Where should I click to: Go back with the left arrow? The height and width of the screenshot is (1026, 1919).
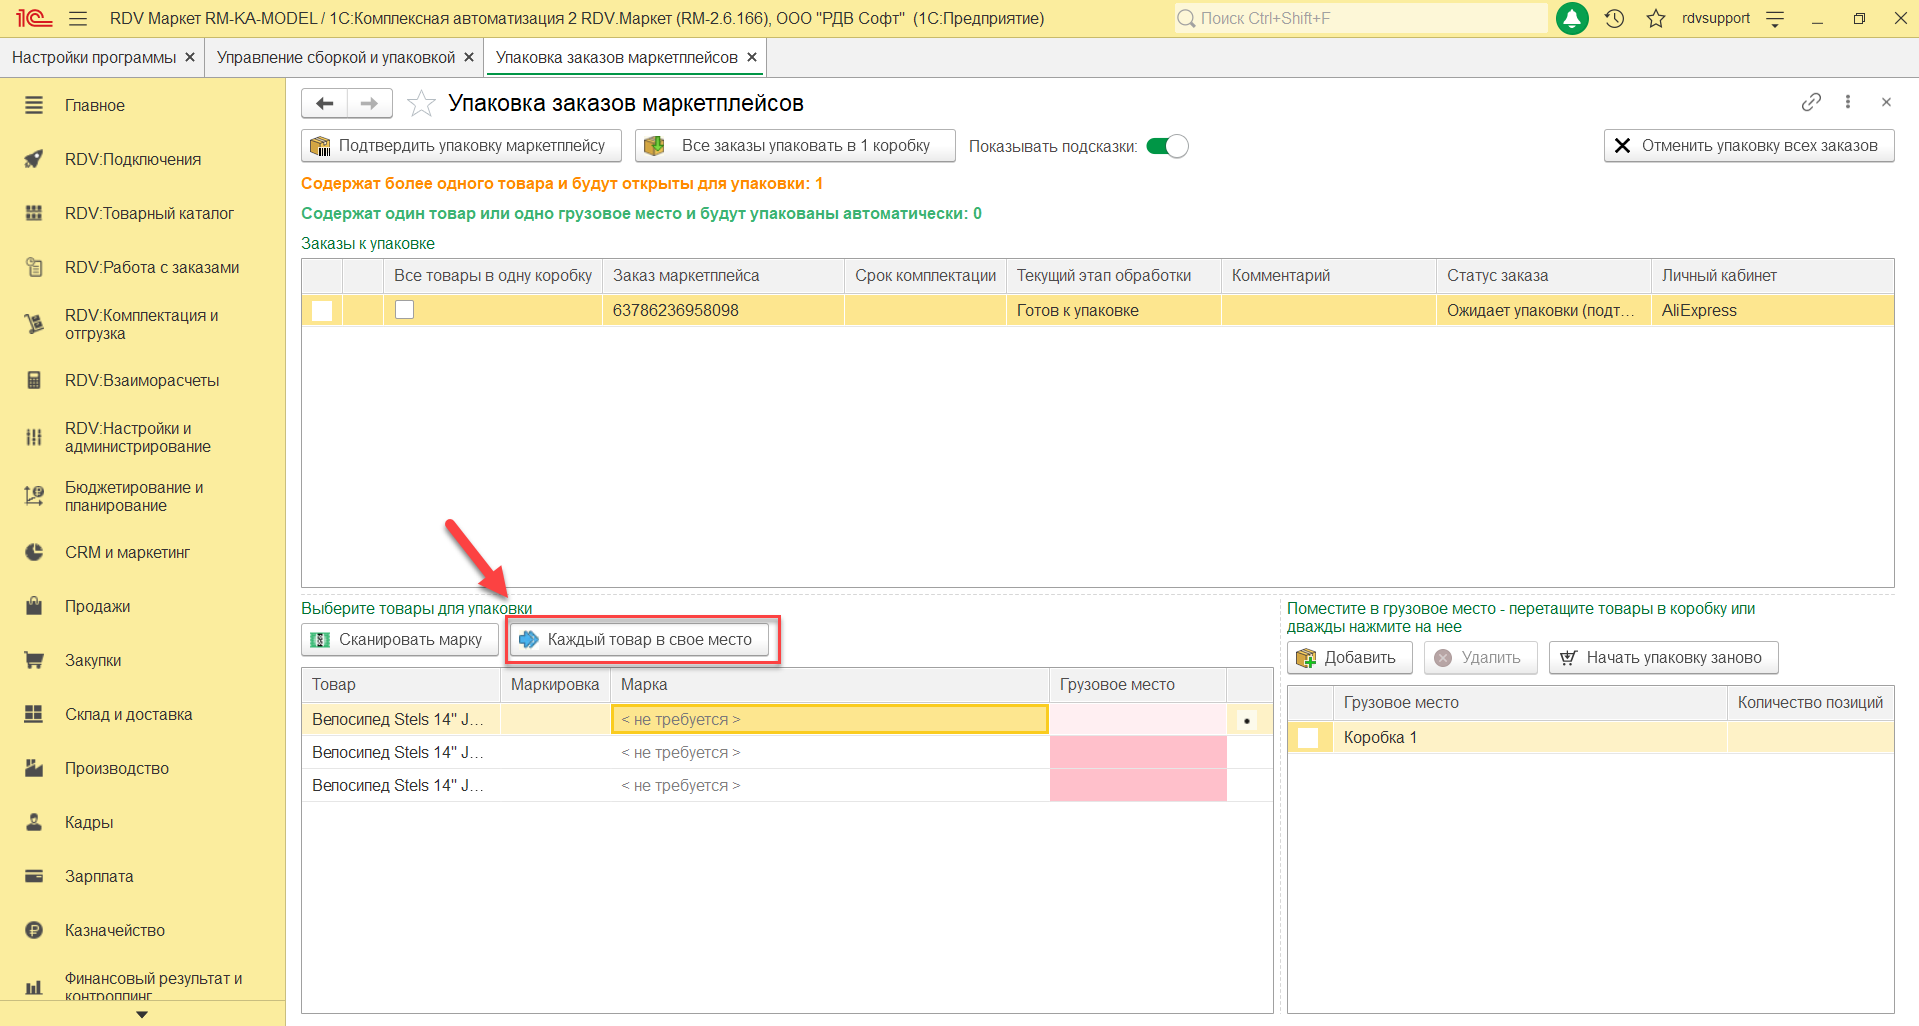pos(324,104)
